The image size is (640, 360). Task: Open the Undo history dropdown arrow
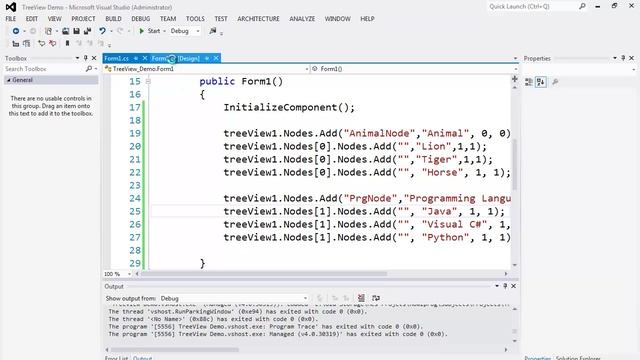click(111, 31)
